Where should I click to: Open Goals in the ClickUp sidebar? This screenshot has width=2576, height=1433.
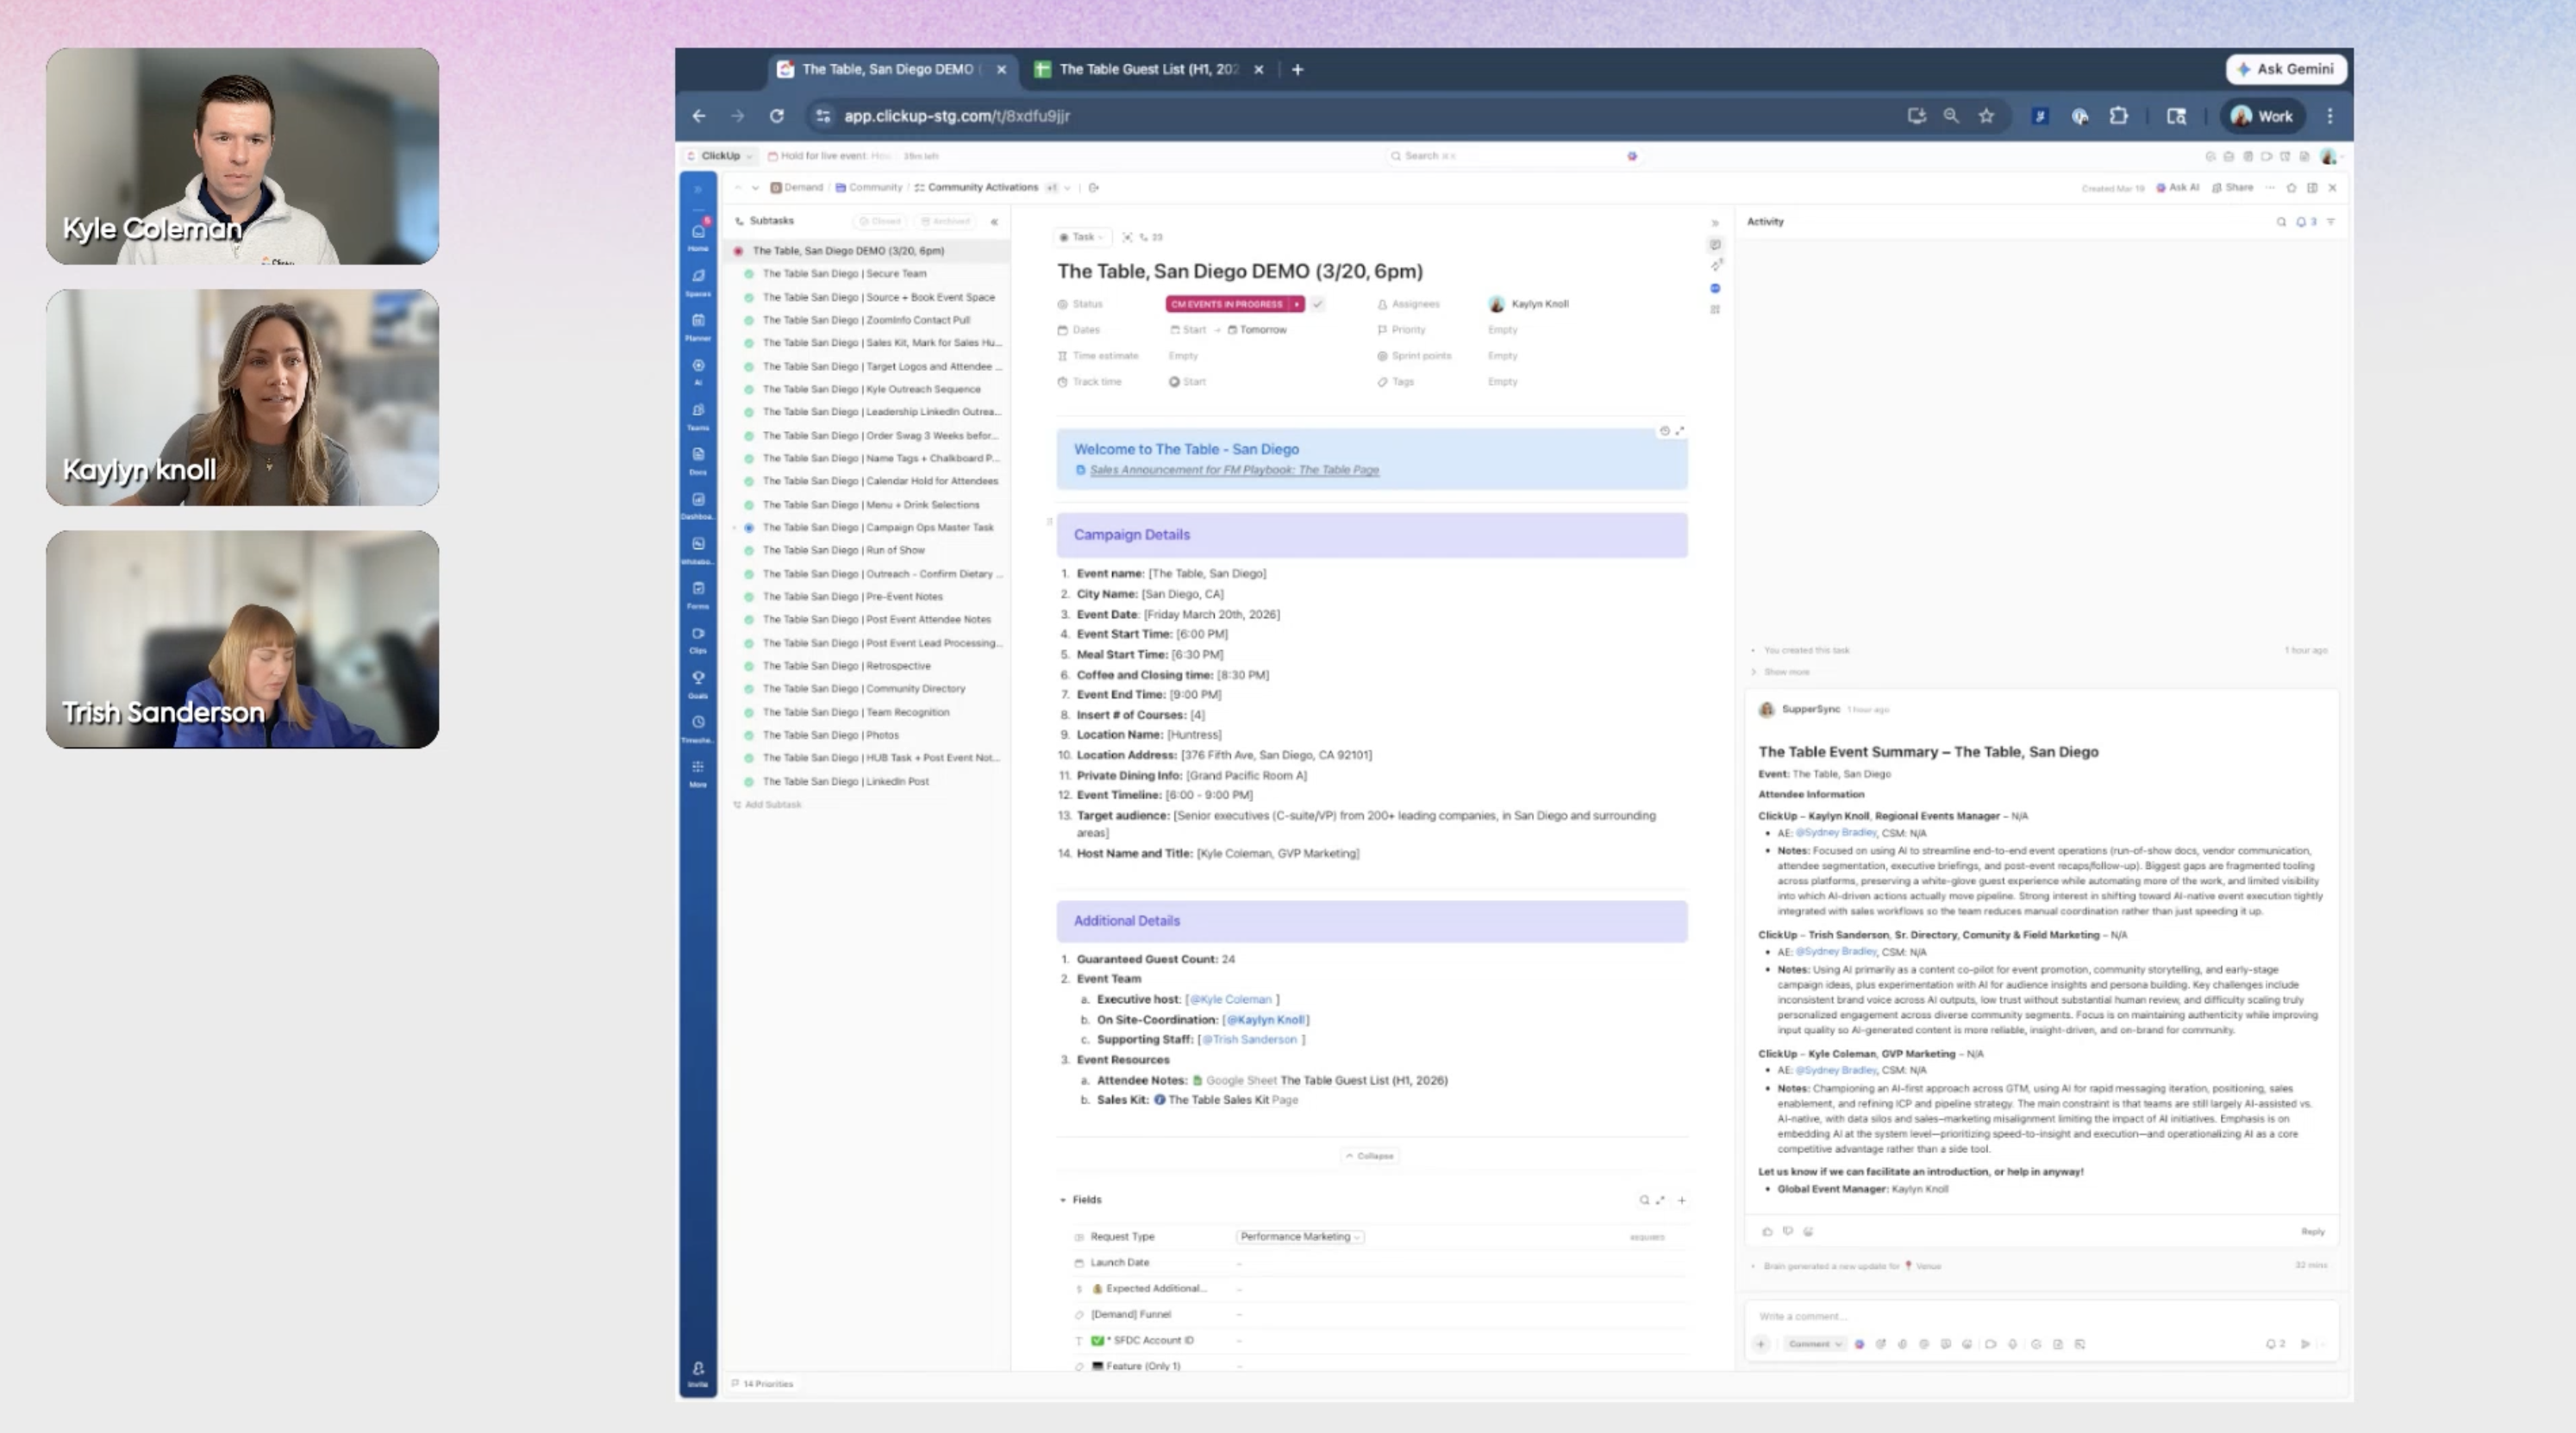tap(698, 683)
